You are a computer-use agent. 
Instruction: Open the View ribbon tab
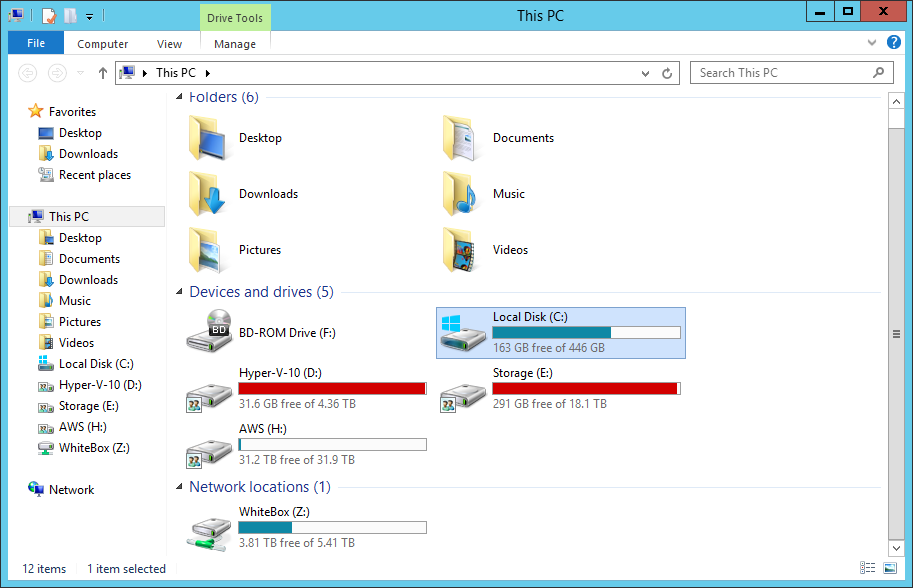169,44
